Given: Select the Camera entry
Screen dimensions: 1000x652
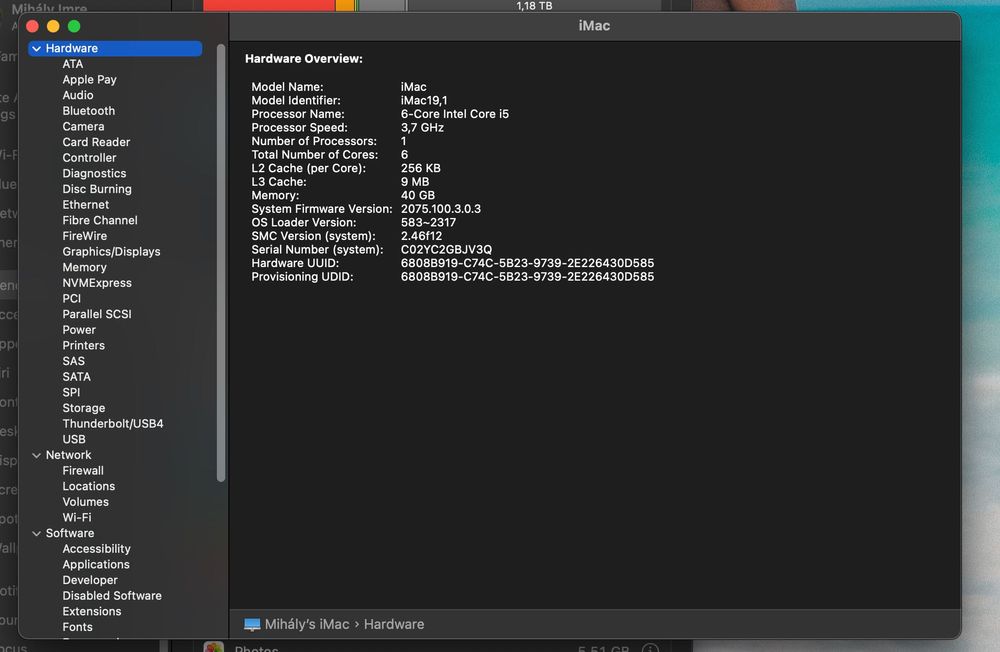Looking at the screenshot, I should click(83, 126).
